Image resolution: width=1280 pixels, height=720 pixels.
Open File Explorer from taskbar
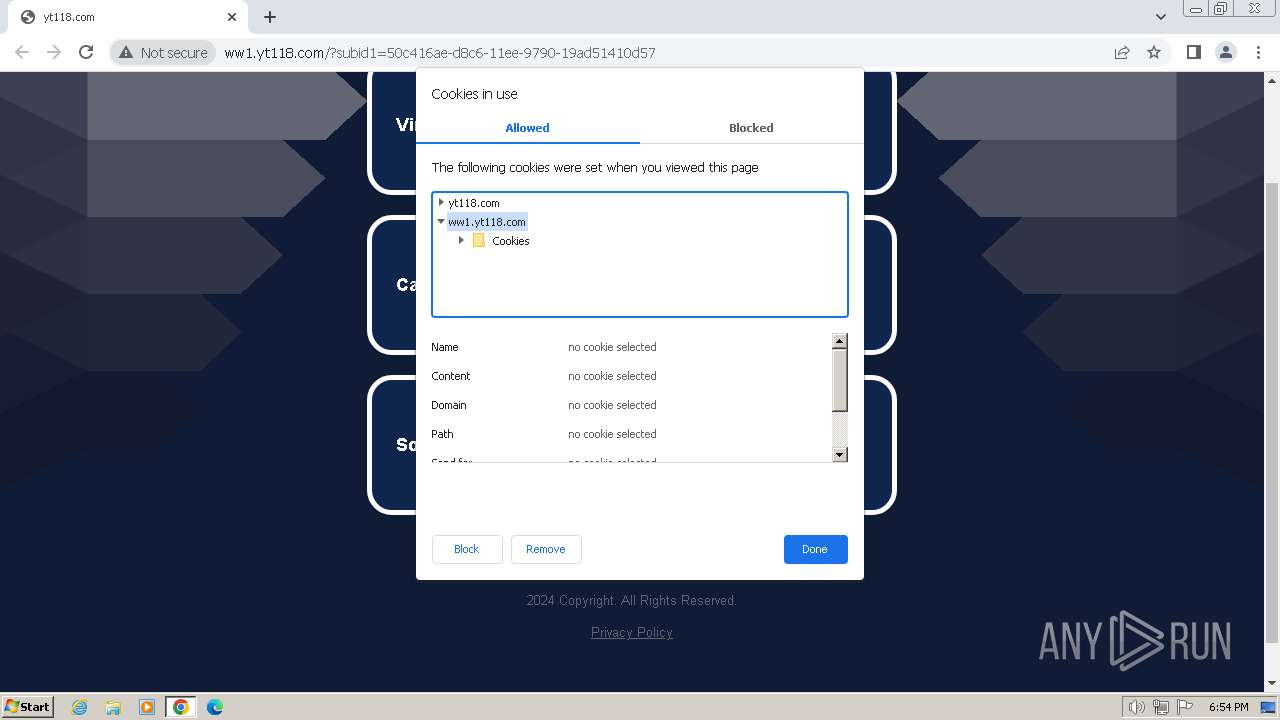pyautogui.click(x=113, y=707)
